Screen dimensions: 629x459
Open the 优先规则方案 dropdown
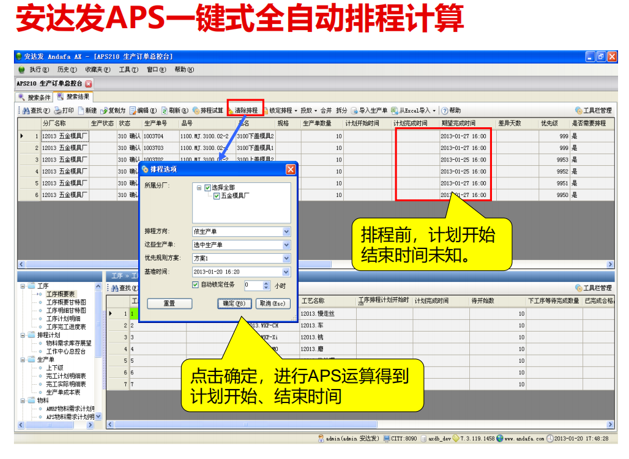[285, 258]
